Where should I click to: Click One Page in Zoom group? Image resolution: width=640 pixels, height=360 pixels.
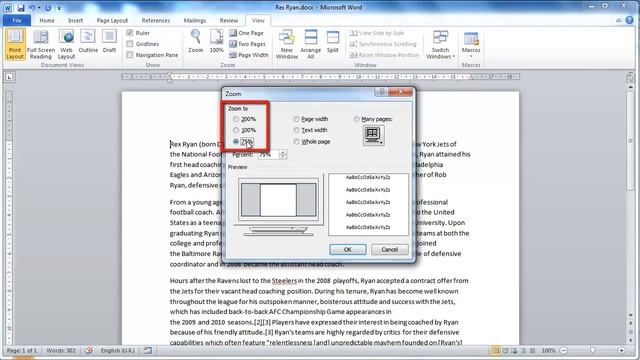tap(247, 33)
